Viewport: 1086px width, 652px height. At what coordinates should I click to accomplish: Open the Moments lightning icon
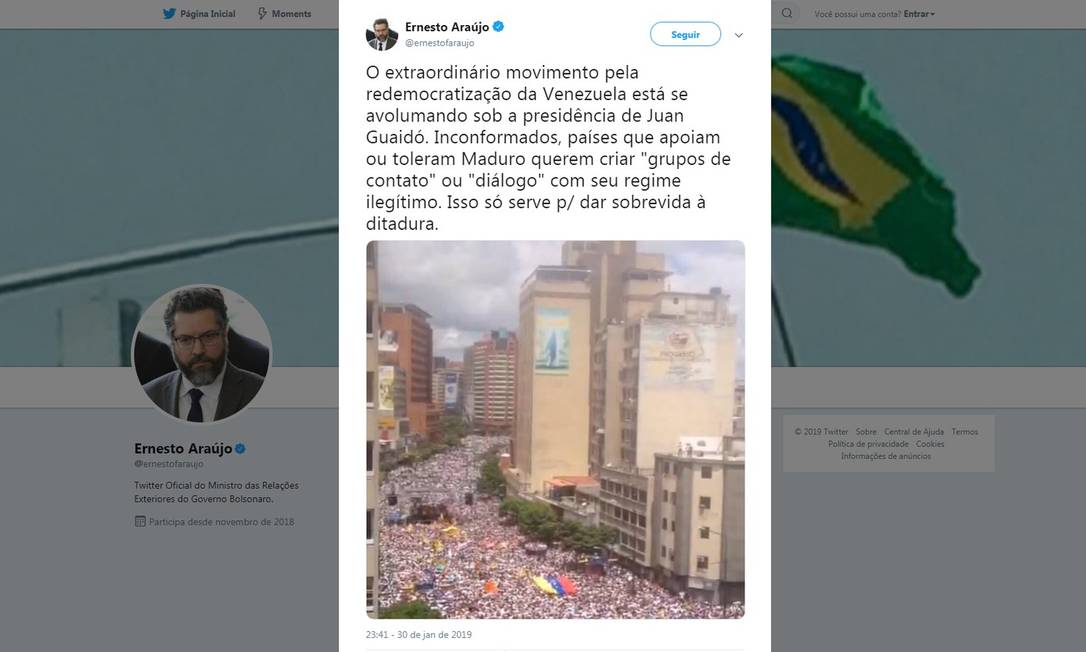click(x=262, y=13)
